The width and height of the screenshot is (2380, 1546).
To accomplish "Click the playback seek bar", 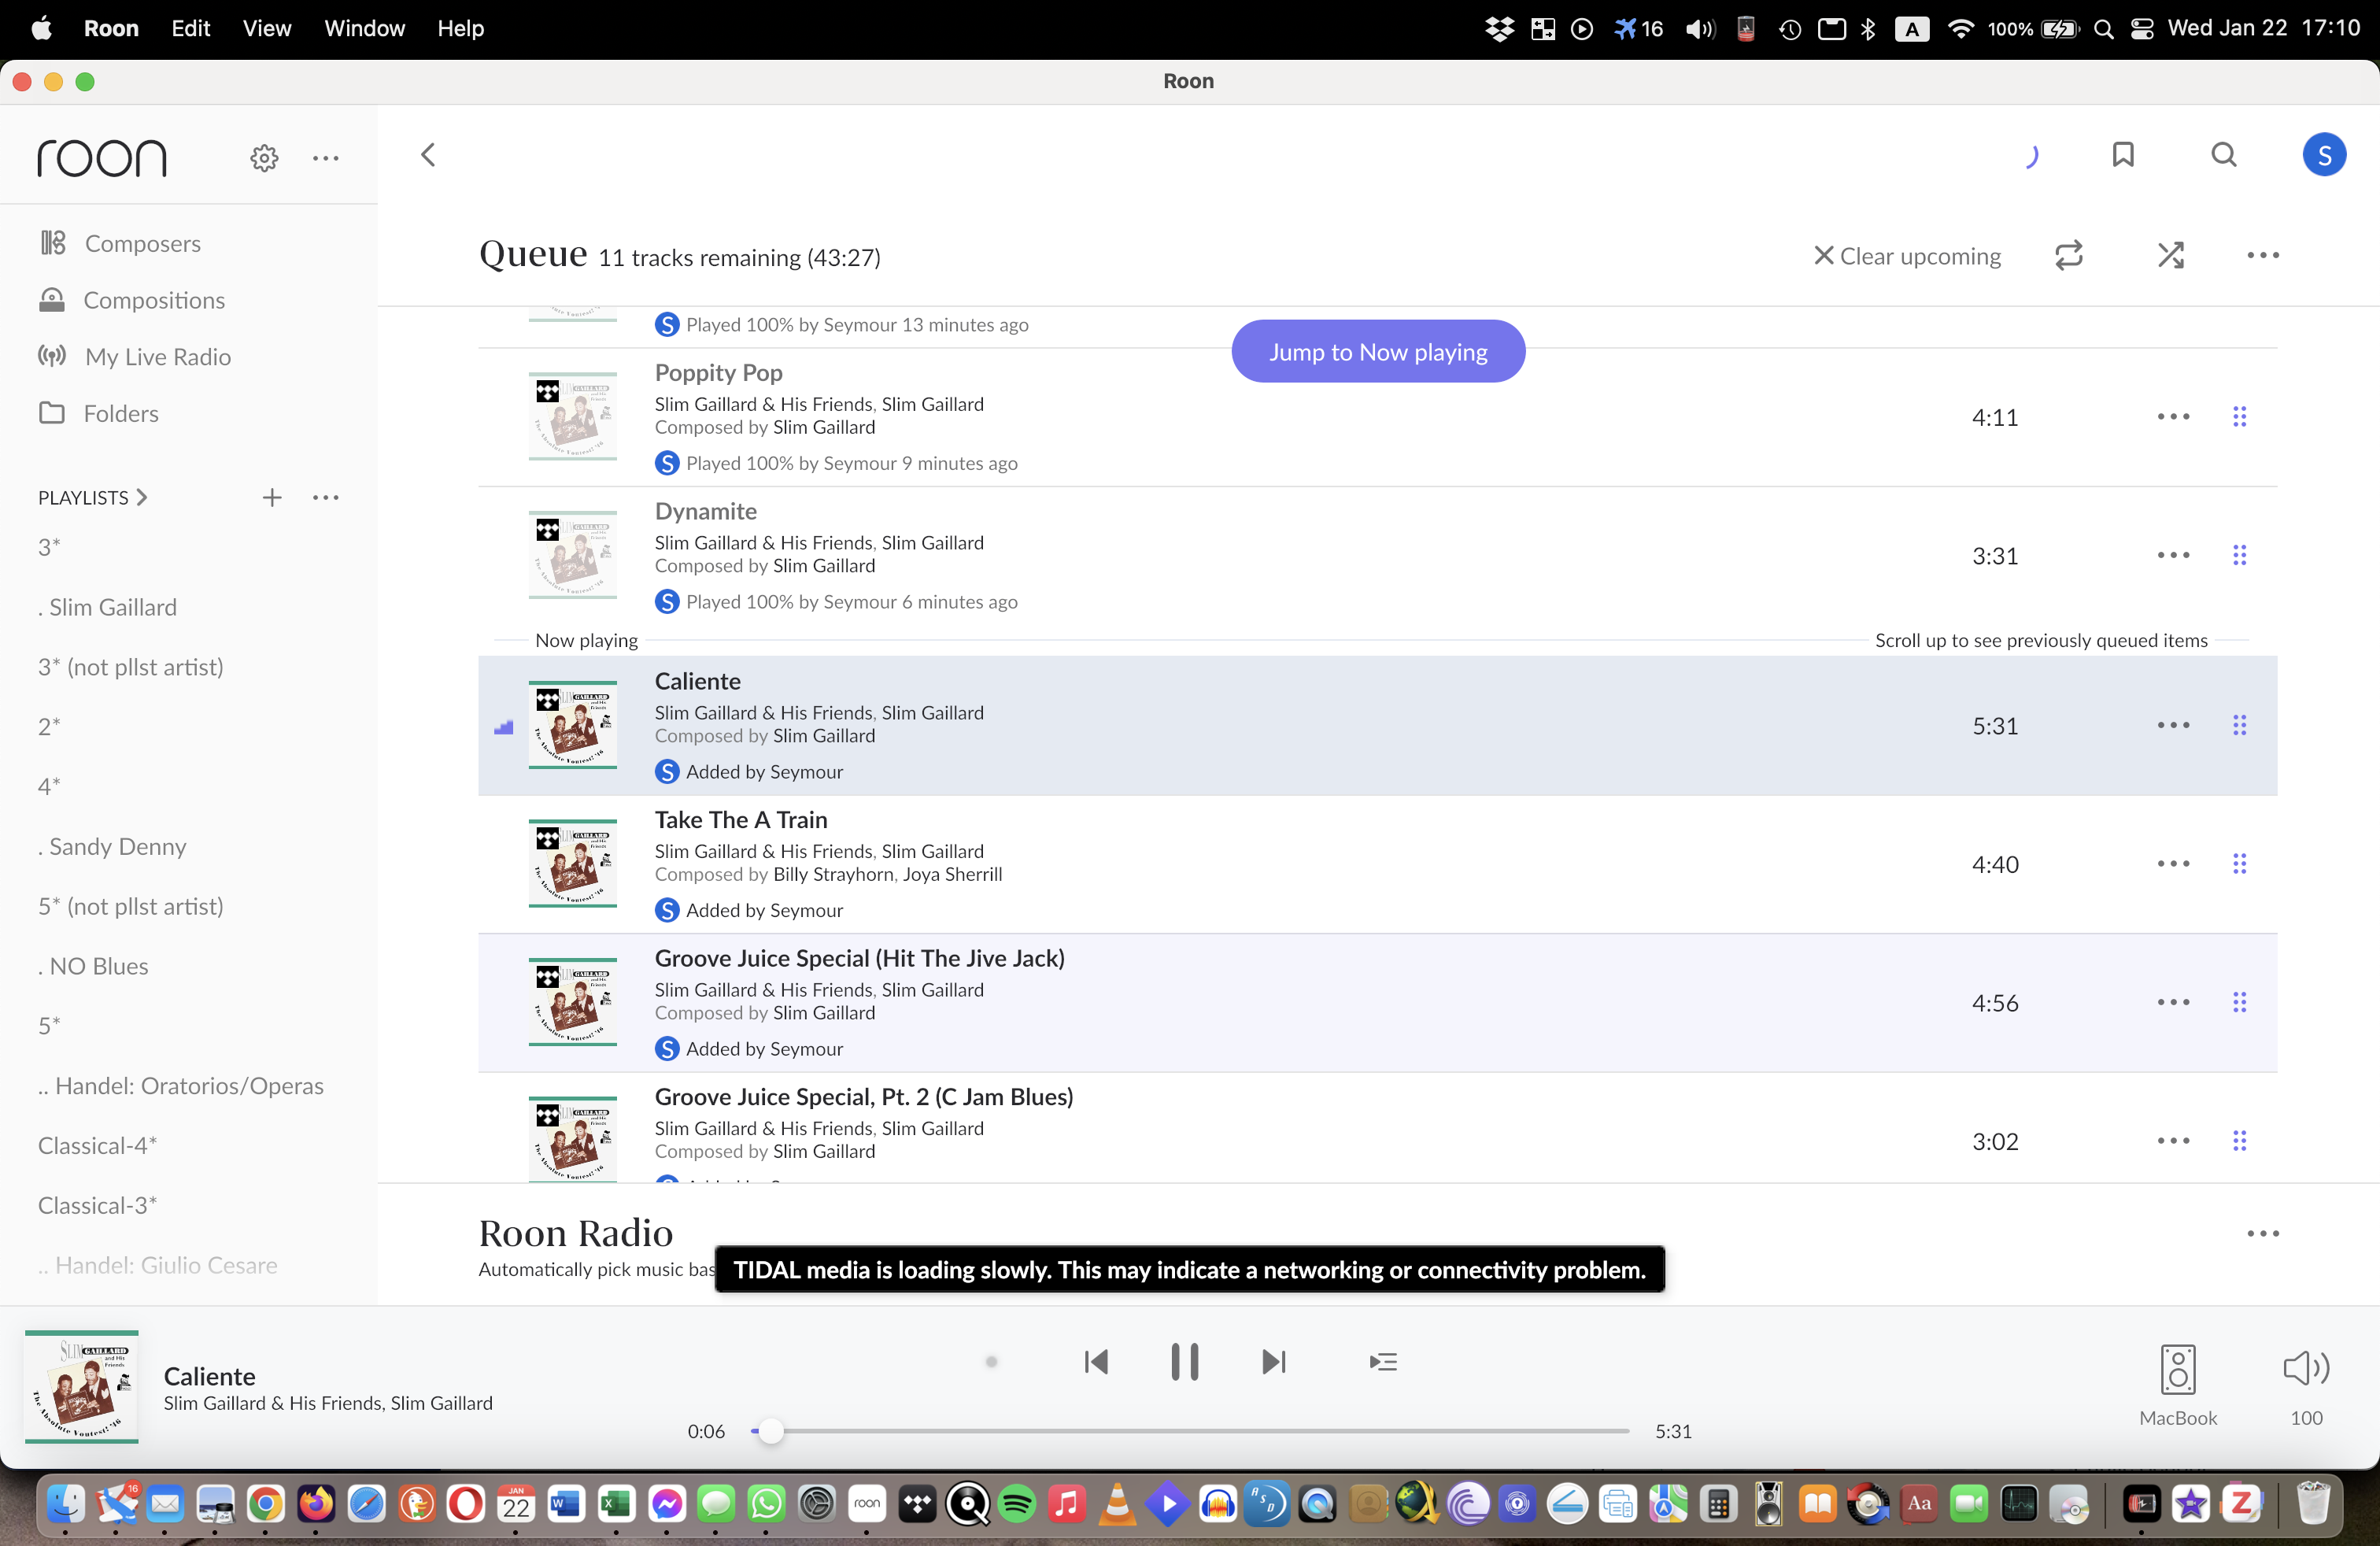I will tap(1190, 1431).
